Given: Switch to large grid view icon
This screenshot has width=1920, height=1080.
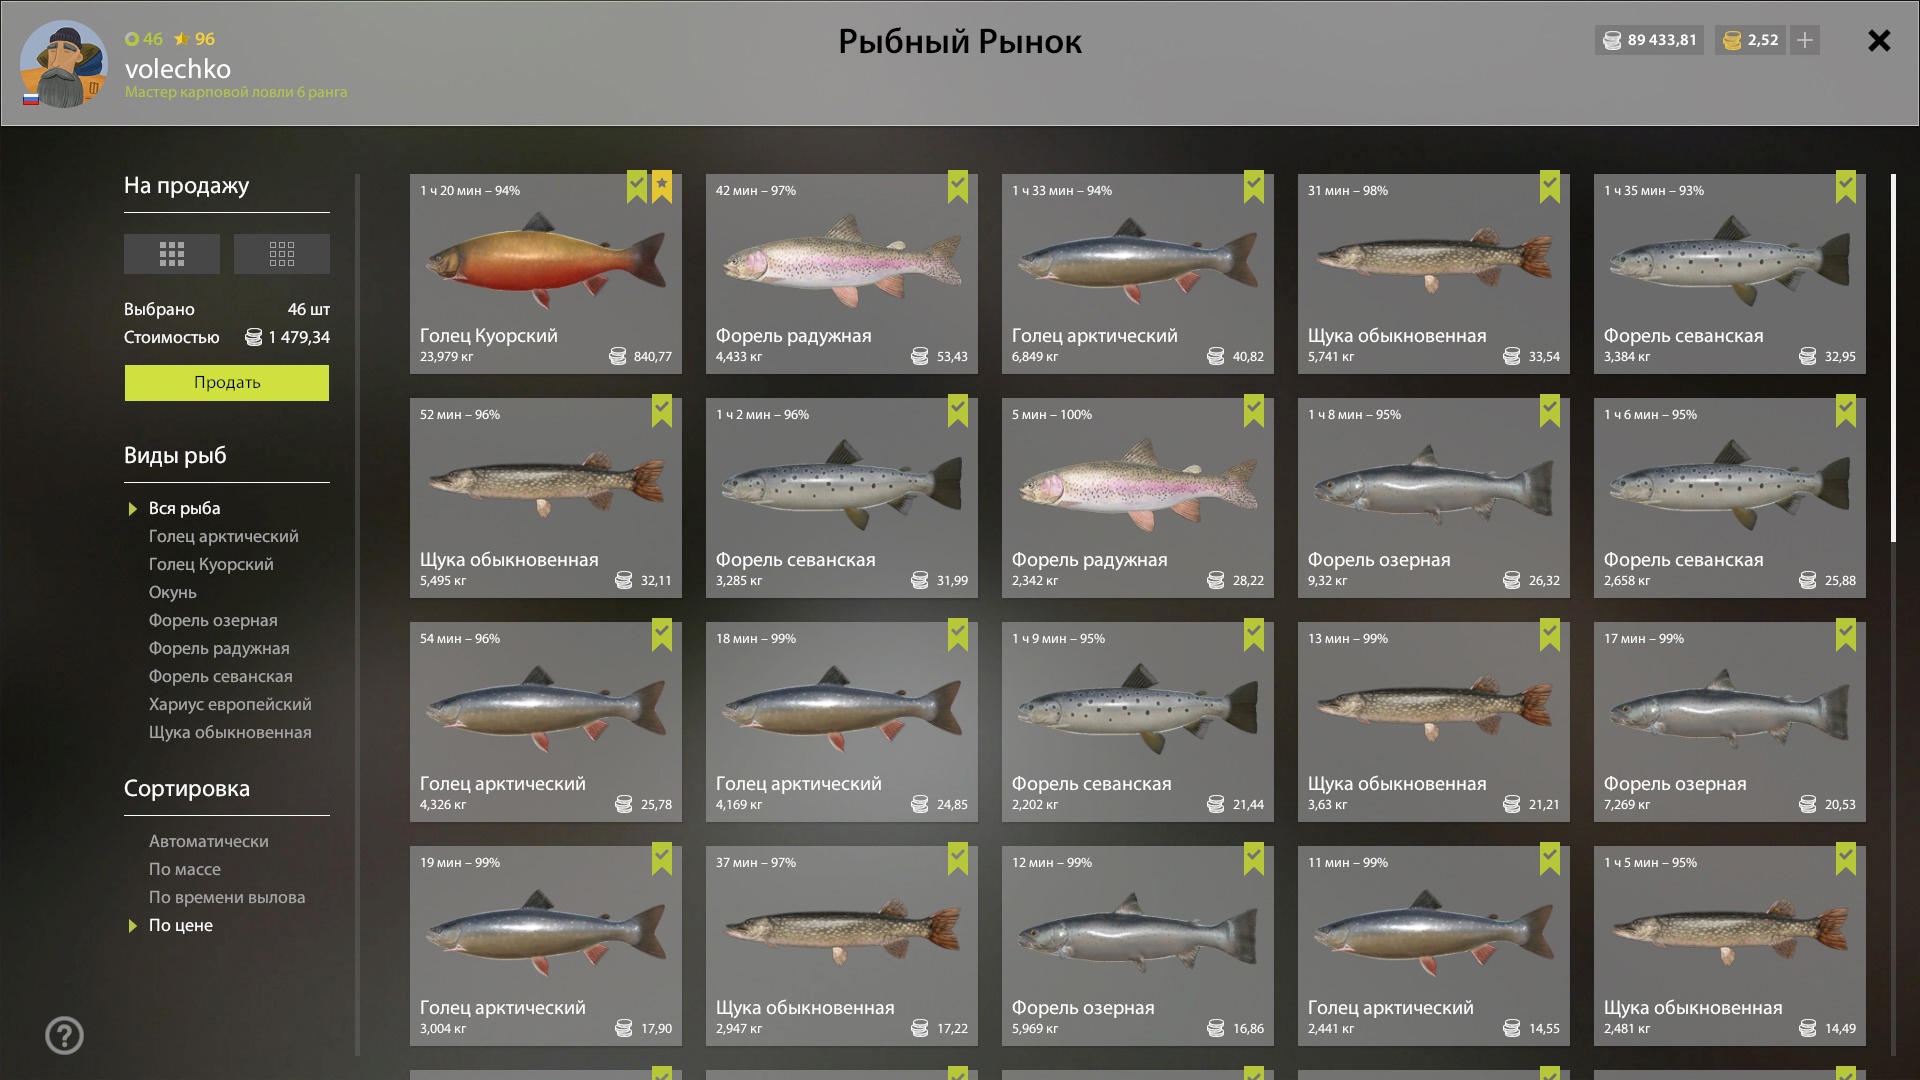Looking at the screenshot, I should 171,254.
